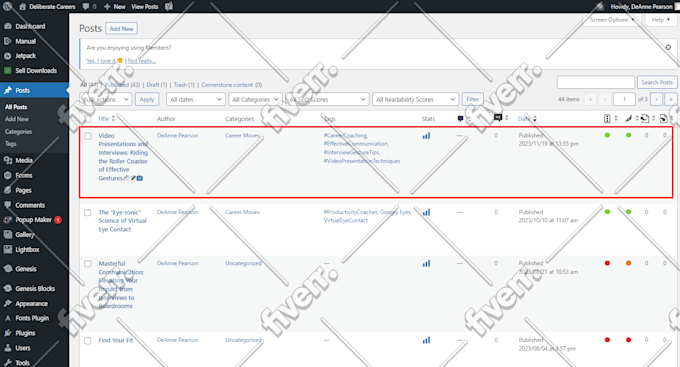The height and width of the screenshot is (367, 680).
Task: Sort by comments bubble column icon
Action: (460, 118)
